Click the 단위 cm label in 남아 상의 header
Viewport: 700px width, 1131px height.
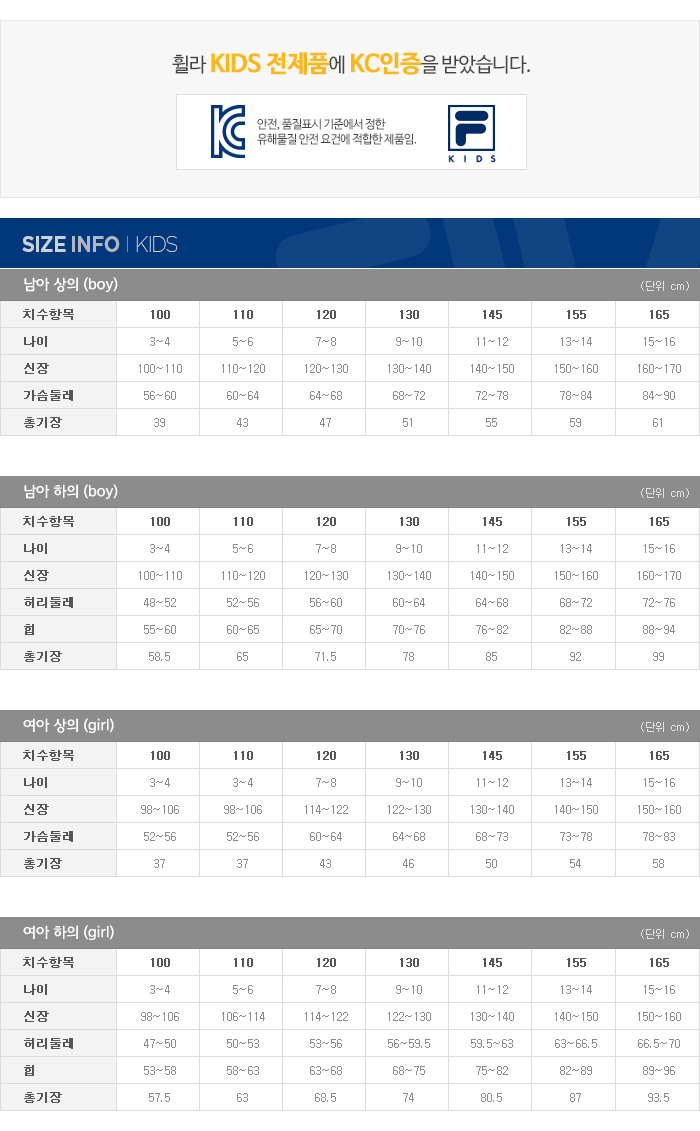(665, 286)
